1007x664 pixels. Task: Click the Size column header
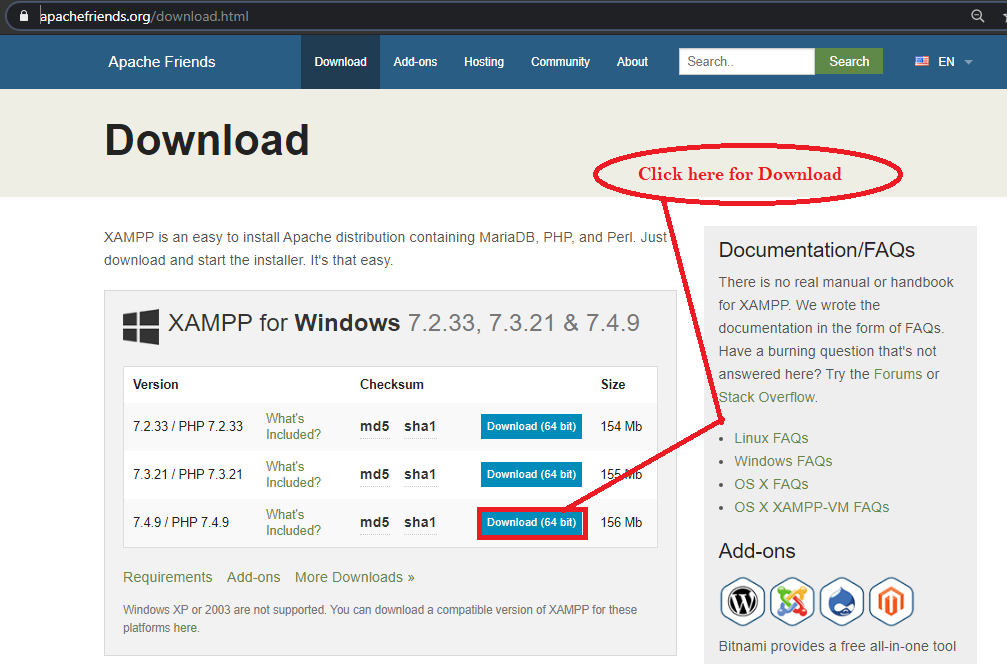613,385
